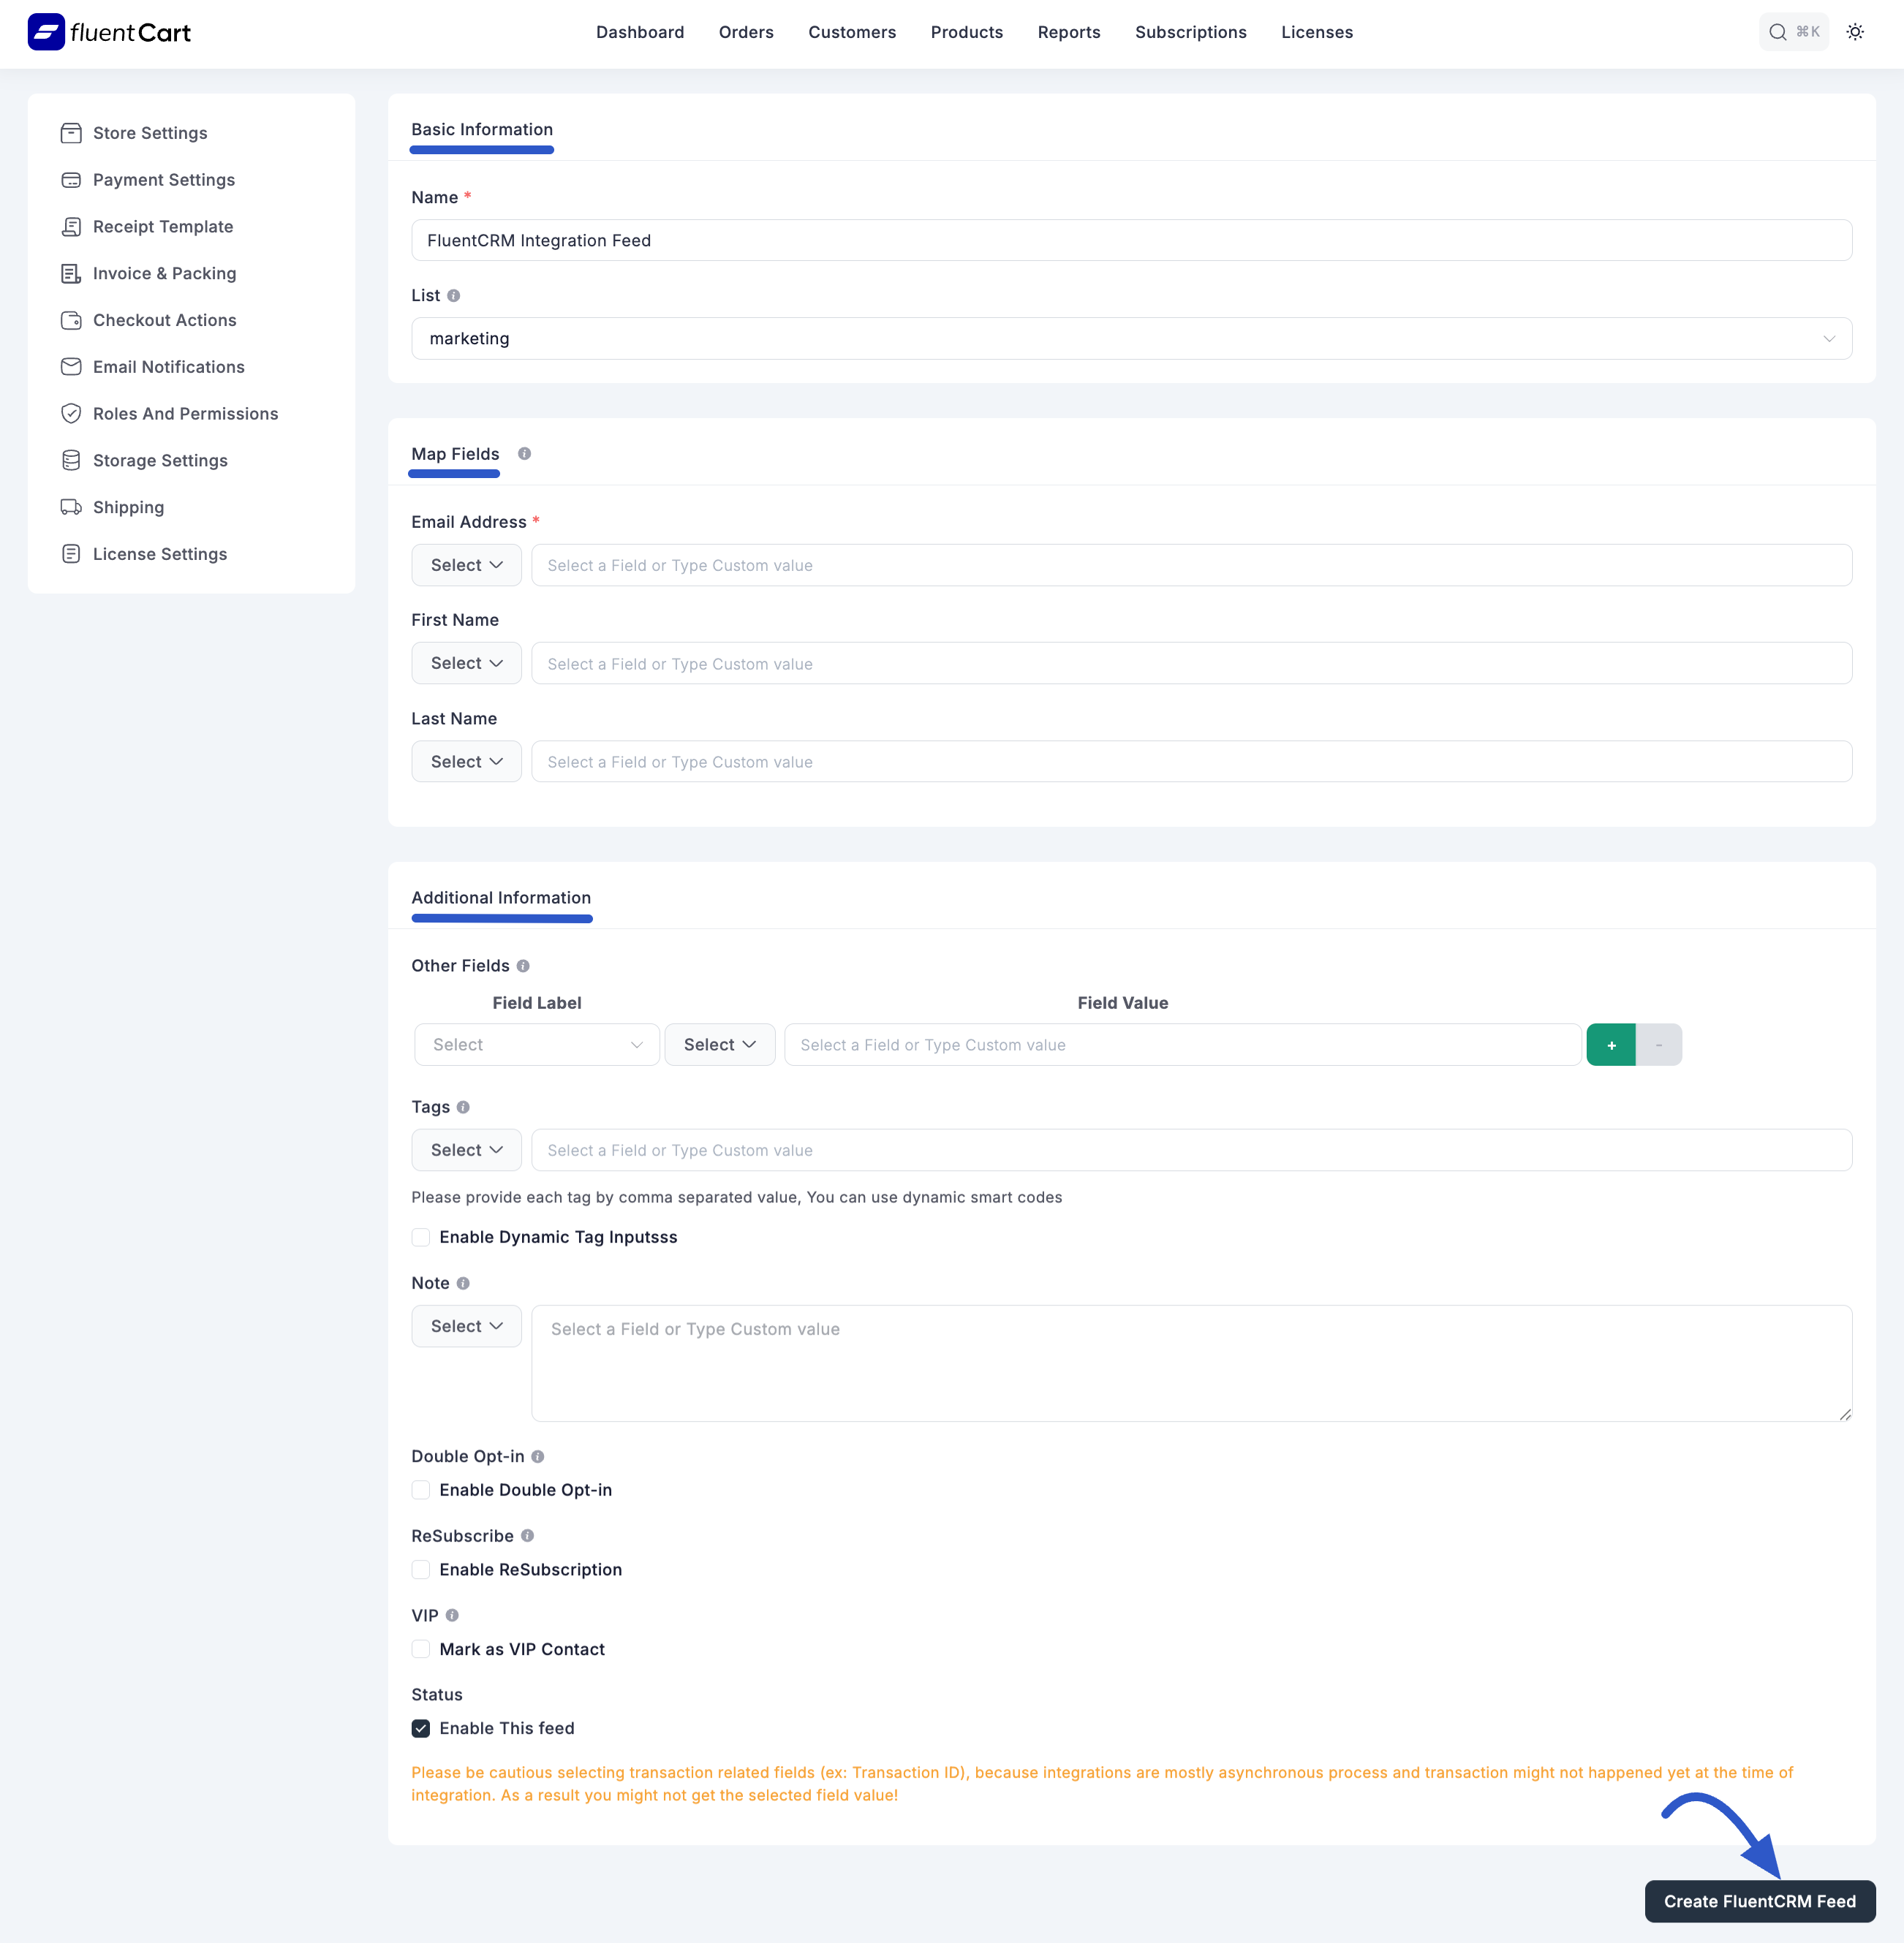Show the VIP info icon
The height and width of the screenshot is (1943, 1904).
click(x=452, y=1616)
